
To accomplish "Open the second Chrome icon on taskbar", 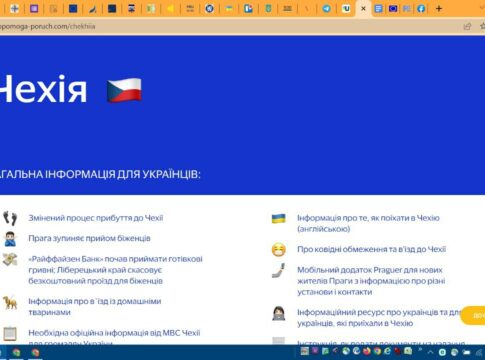I will (35, 352).
